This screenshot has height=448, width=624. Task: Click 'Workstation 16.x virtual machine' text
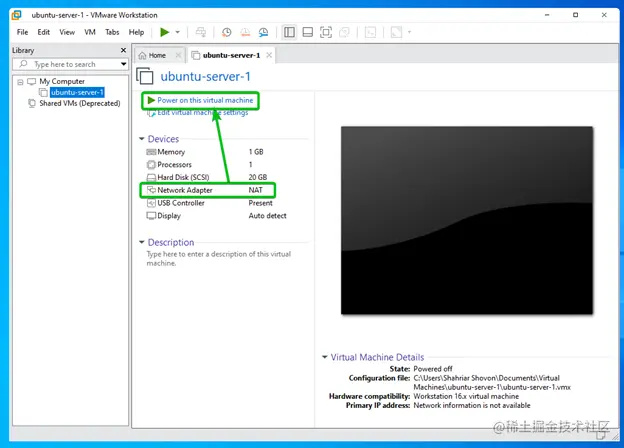coord(466,396)
